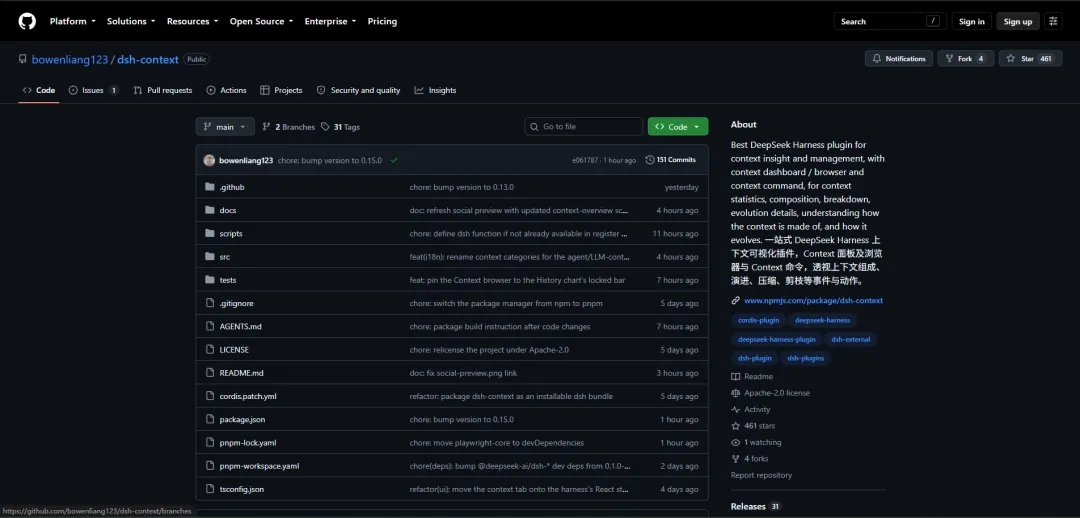Open the tests folder
This screenshot has height=518, width=1080.
(227, 280)
